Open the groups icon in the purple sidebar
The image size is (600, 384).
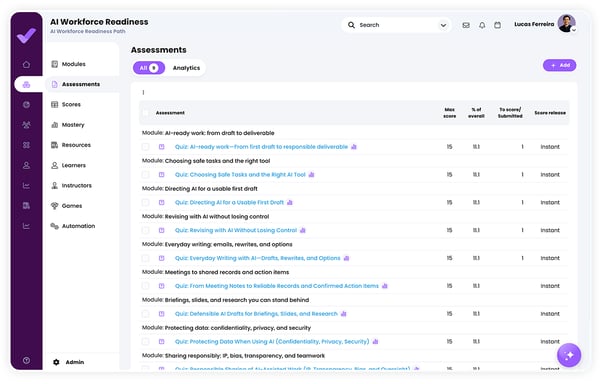[x=26, y=125]
